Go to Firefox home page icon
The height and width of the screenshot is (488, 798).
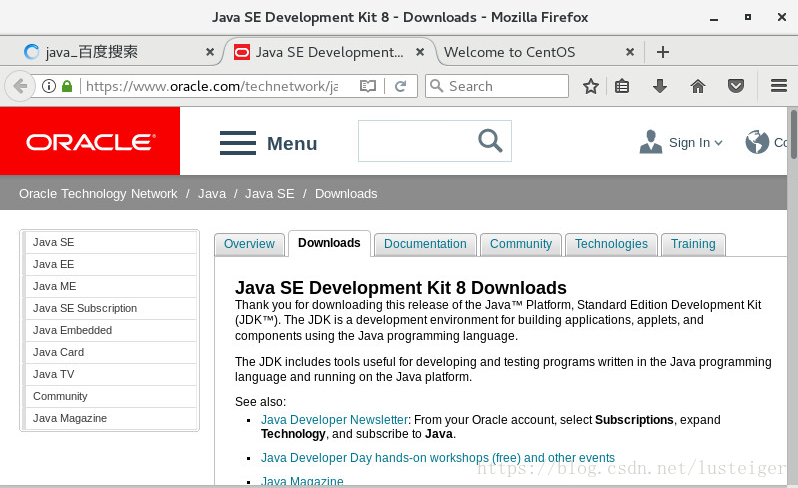click(x=698, y=86)
